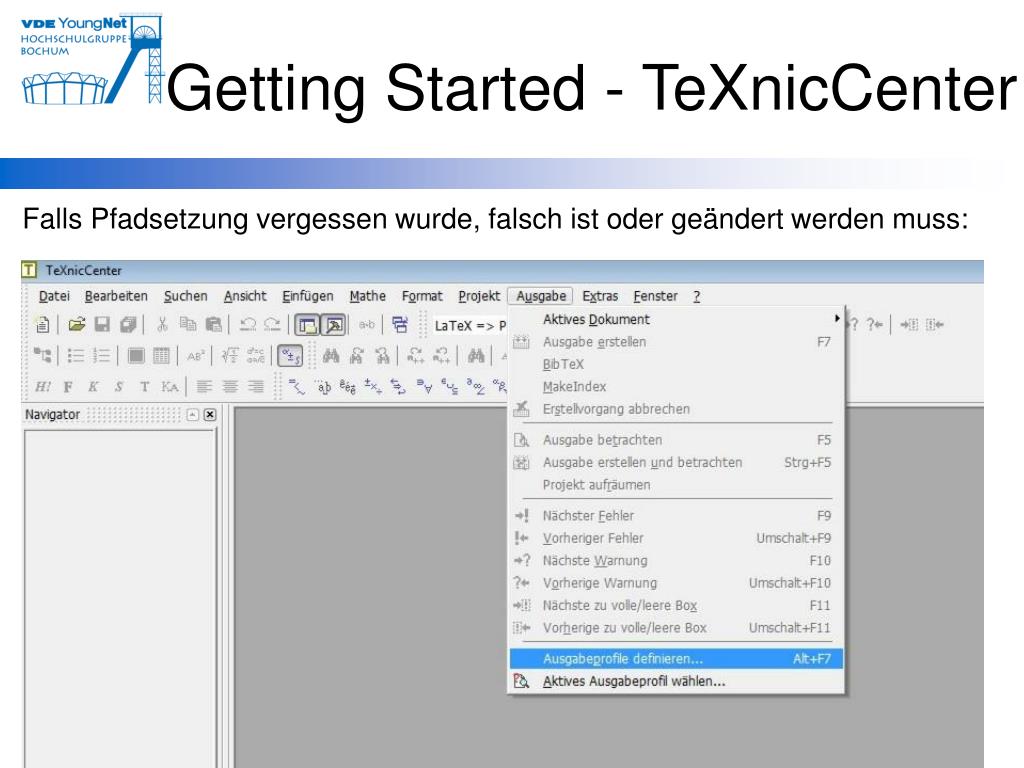Click the Navigator panel pin button
Image resolution: width=1024 pixels, height=768 pixels.
click(193, 415)
